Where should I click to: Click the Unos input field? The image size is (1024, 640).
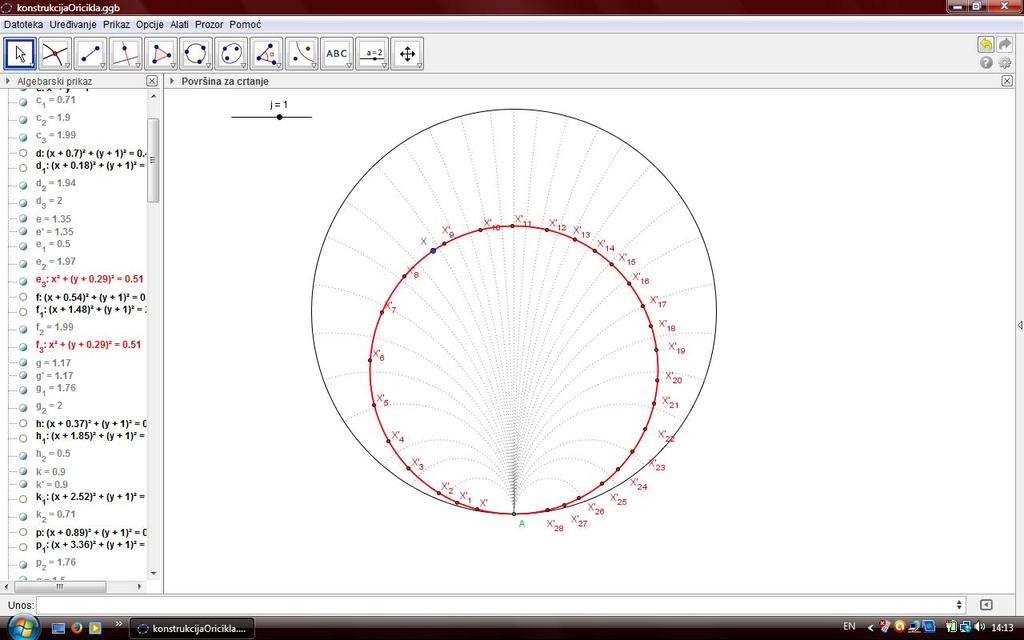coord(496,605)
